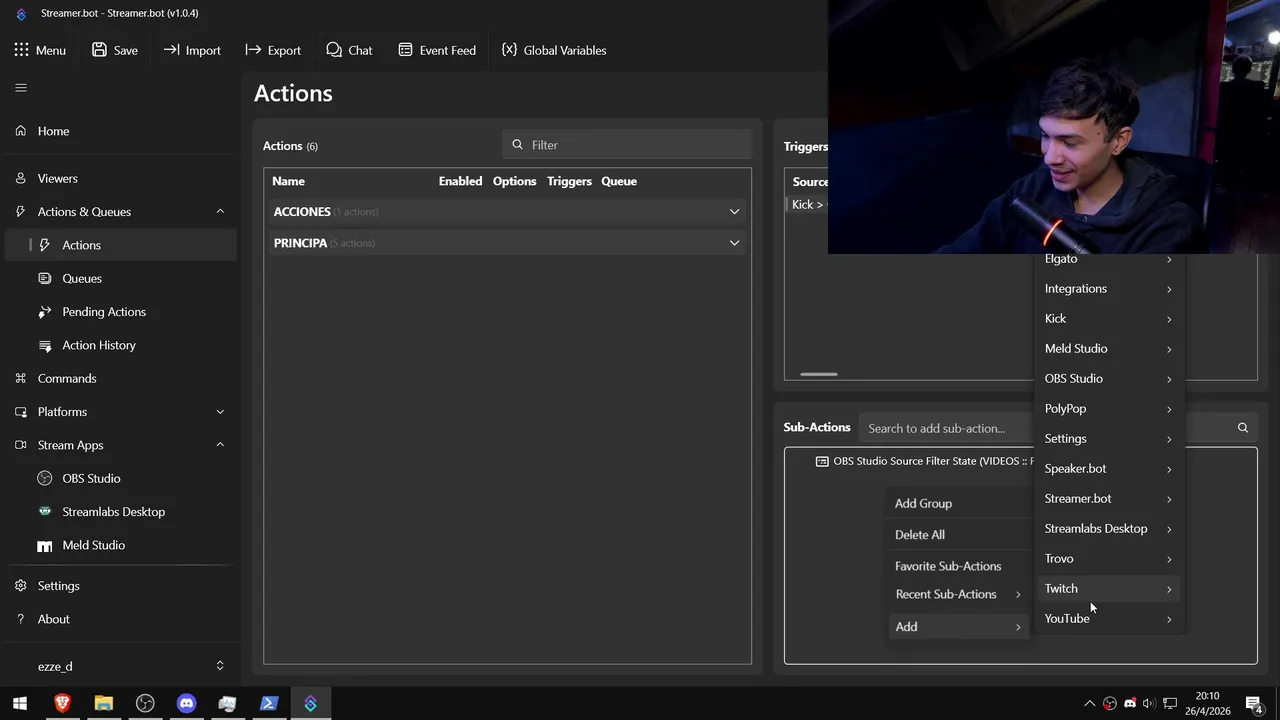This screenshot has width=1280, height=720.
Task: Click the Queues list icon
Action: (44, 278)
